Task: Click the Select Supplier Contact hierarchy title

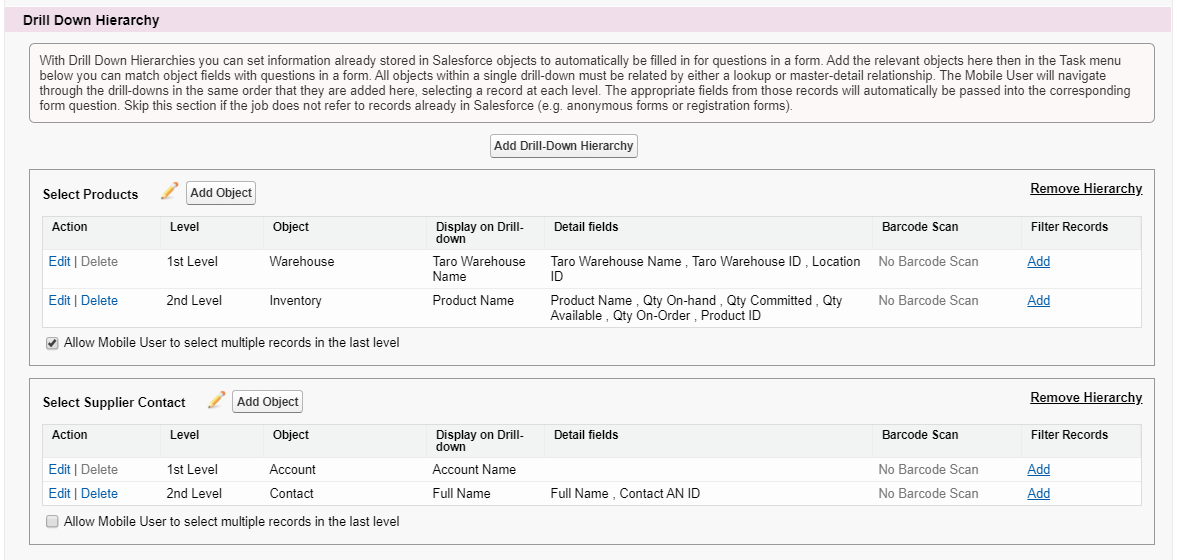Action: 113,402
